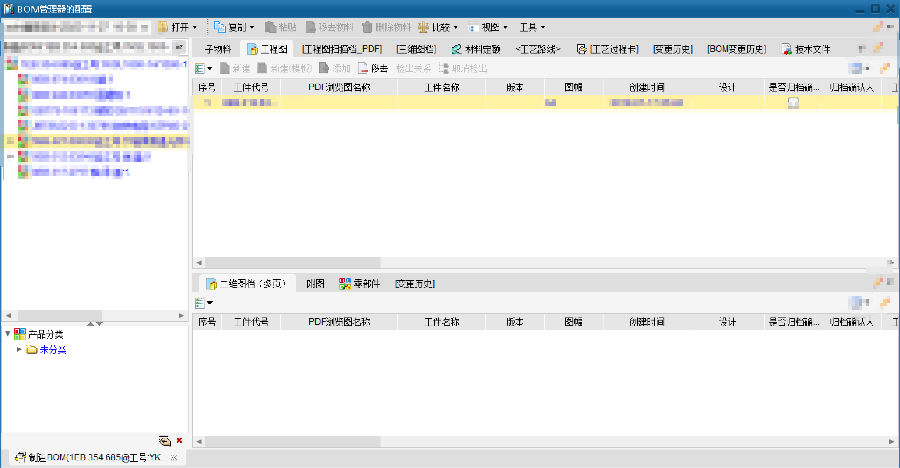Click the 粘贴 paste toolbar icon
Viewport: 900px width, 468px height.
click(270, 27)
